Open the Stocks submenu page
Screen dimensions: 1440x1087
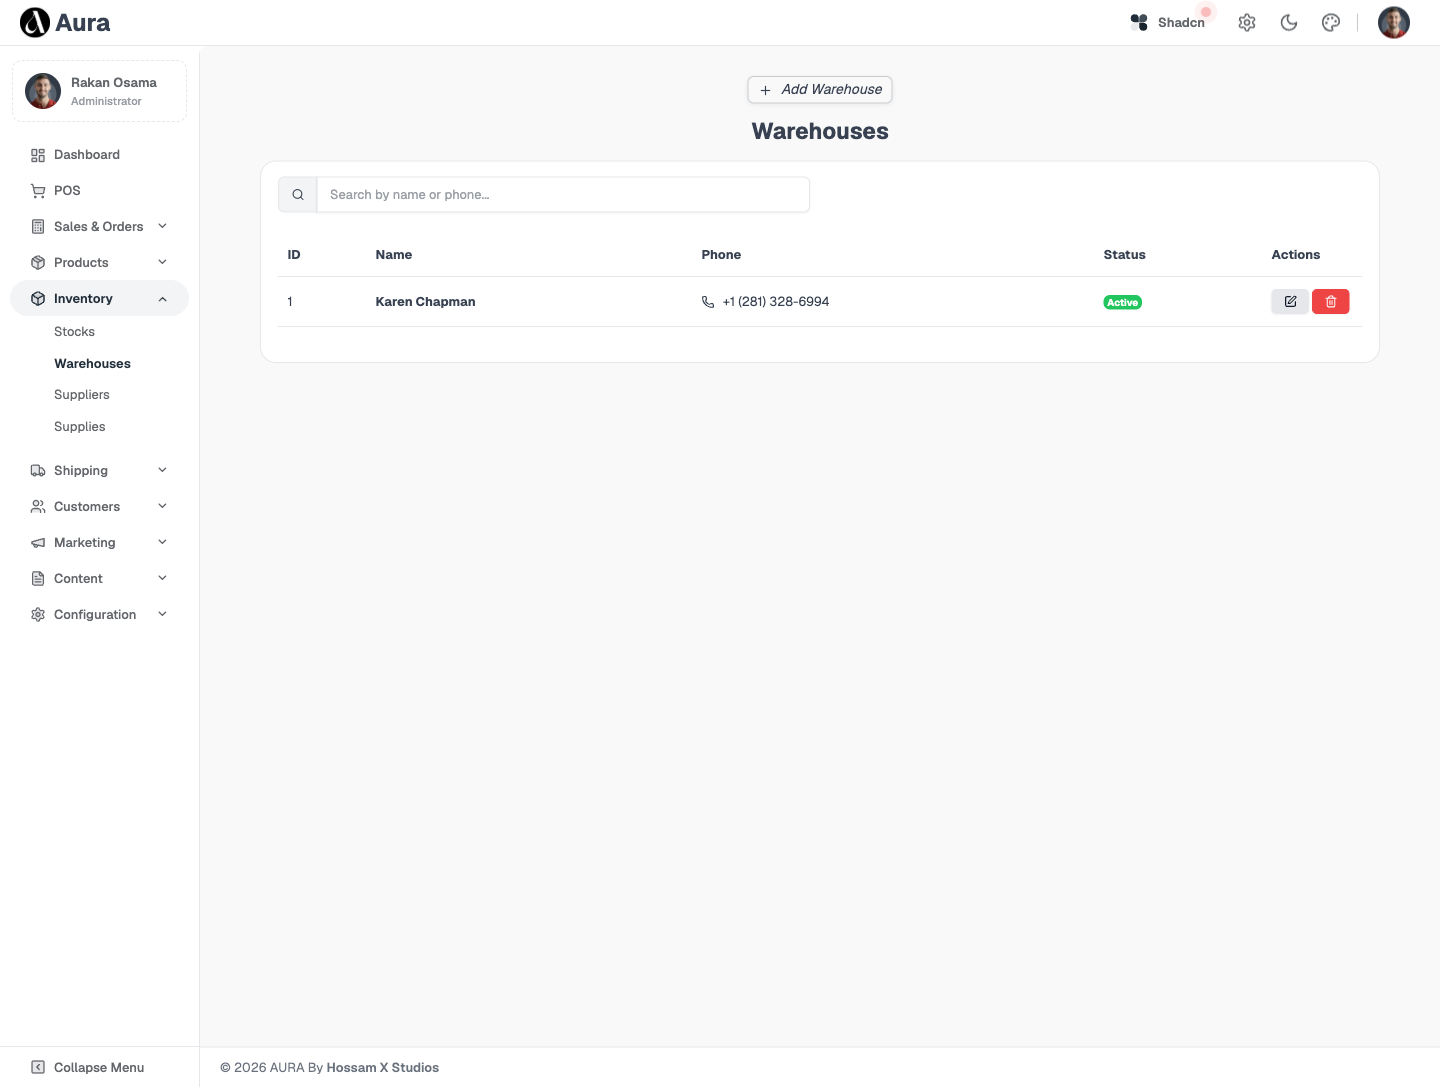74,331
